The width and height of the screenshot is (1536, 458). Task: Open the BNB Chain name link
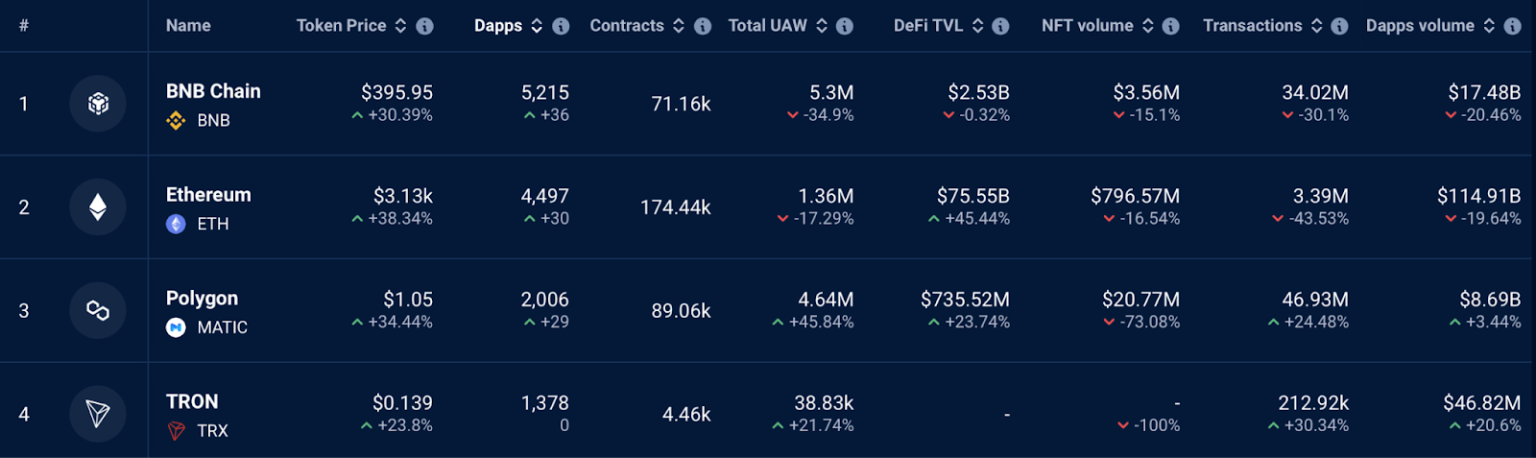click(x=213, y=91)
